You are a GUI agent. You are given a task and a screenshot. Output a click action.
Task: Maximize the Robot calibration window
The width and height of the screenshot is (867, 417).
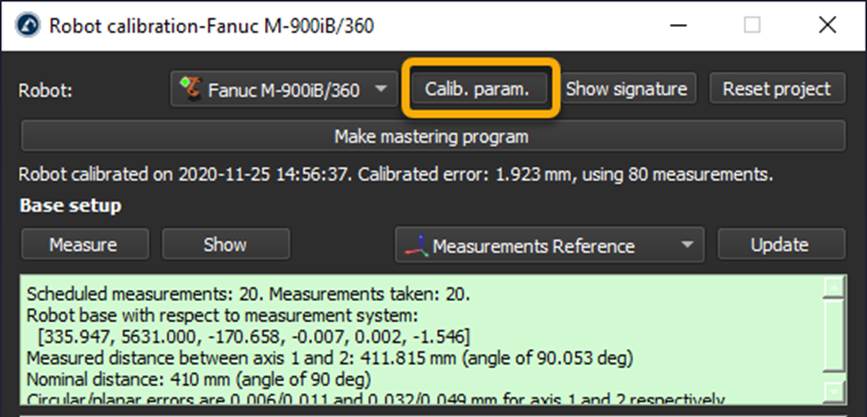pos(752,26)
